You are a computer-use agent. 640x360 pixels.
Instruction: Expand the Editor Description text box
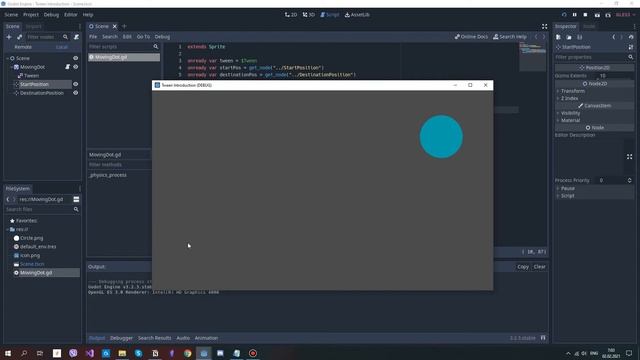point(629,157)
